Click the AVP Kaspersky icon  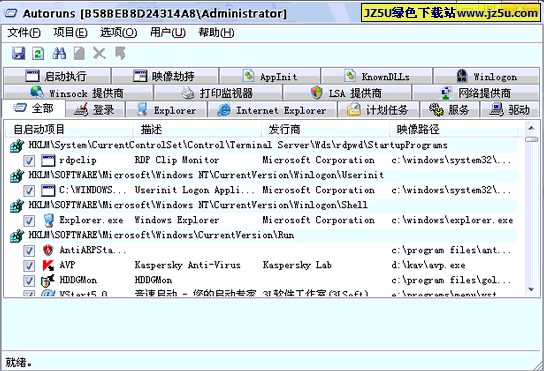point(48,265)
